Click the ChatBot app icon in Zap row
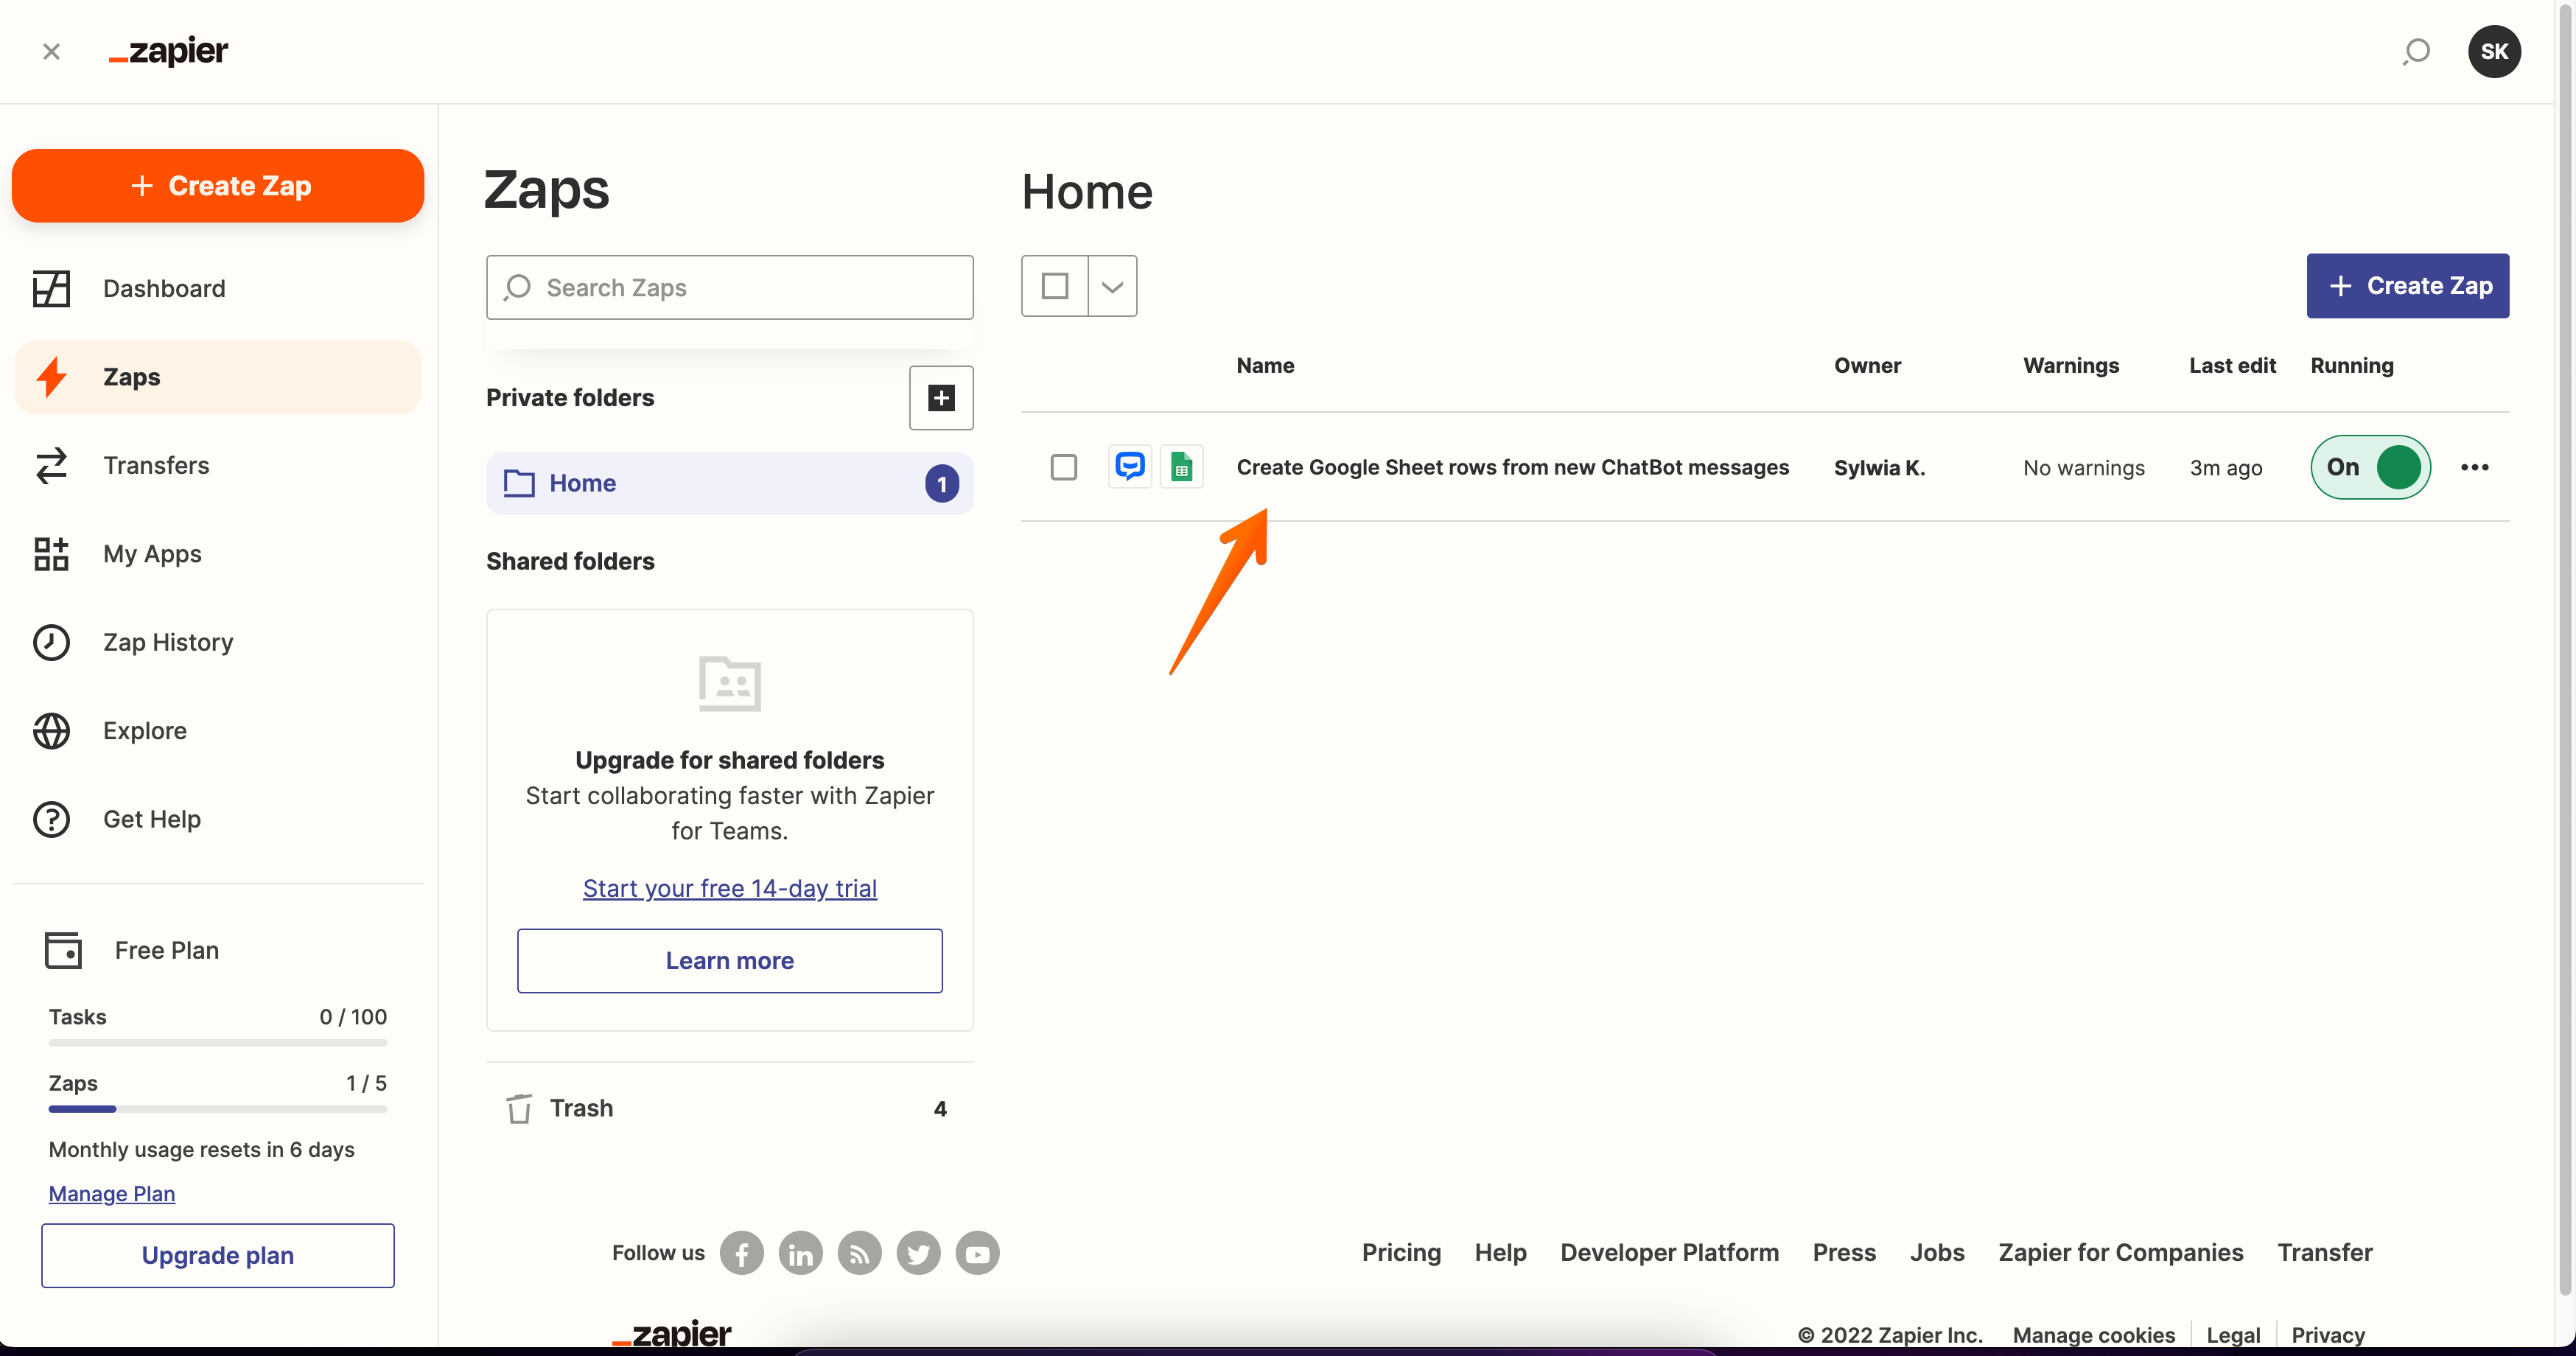The height and width of the screenshot is (1356, 2576). (x=1130, y=467)
